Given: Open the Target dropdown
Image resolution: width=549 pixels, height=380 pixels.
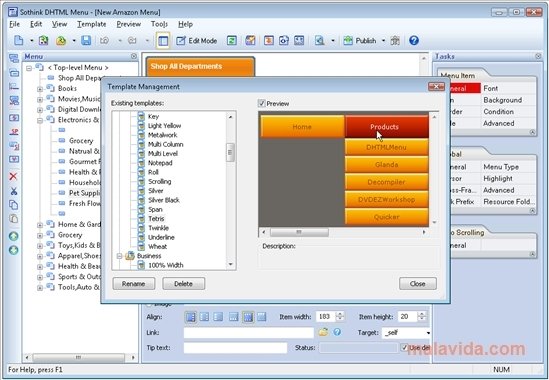Looking at the screenshot, I should [428, 333].
